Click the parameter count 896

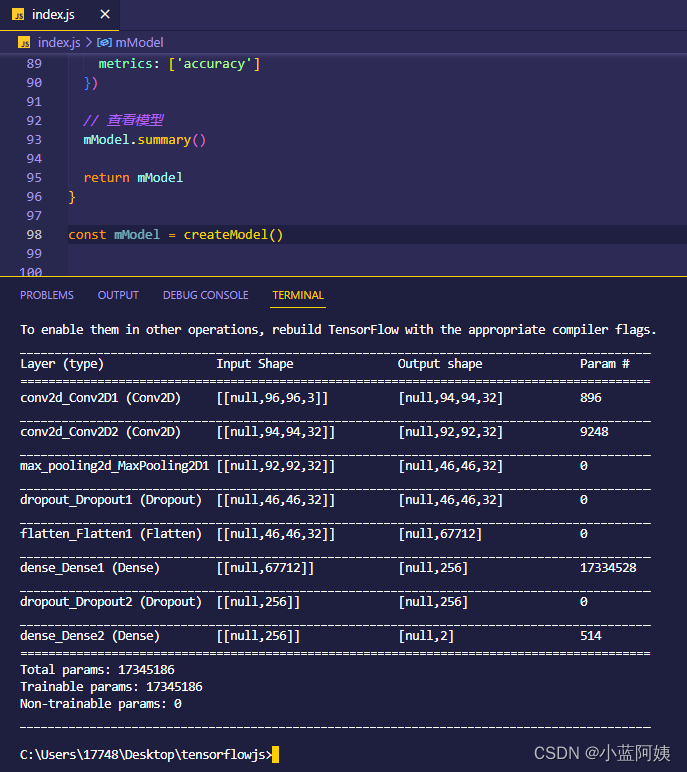(x=590, y=398)
